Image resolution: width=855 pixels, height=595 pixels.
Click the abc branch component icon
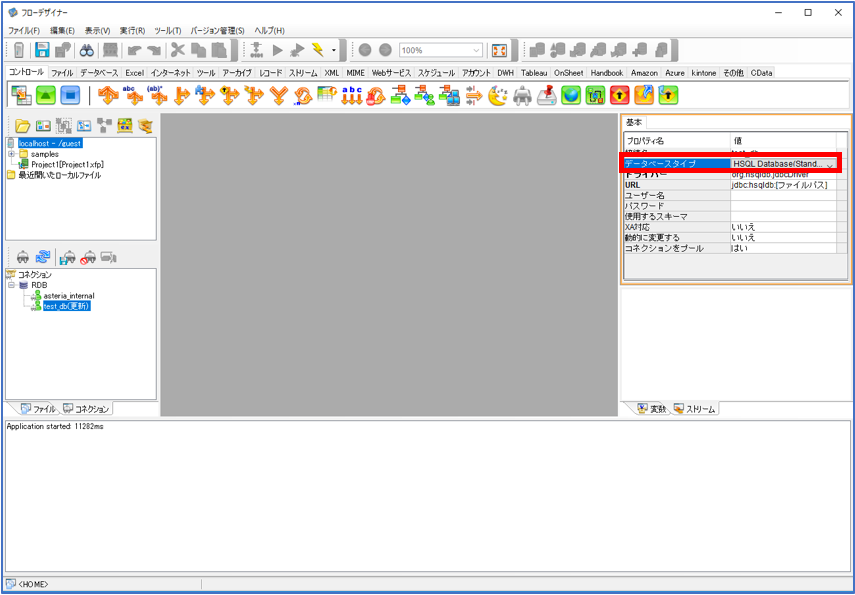[x=131, y=95]
